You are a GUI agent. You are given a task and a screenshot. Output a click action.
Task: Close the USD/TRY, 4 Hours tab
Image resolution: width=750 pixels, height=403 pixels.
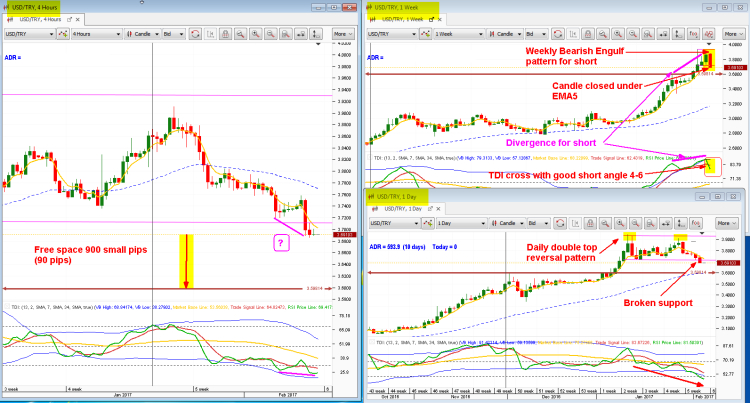pos(77,20)
